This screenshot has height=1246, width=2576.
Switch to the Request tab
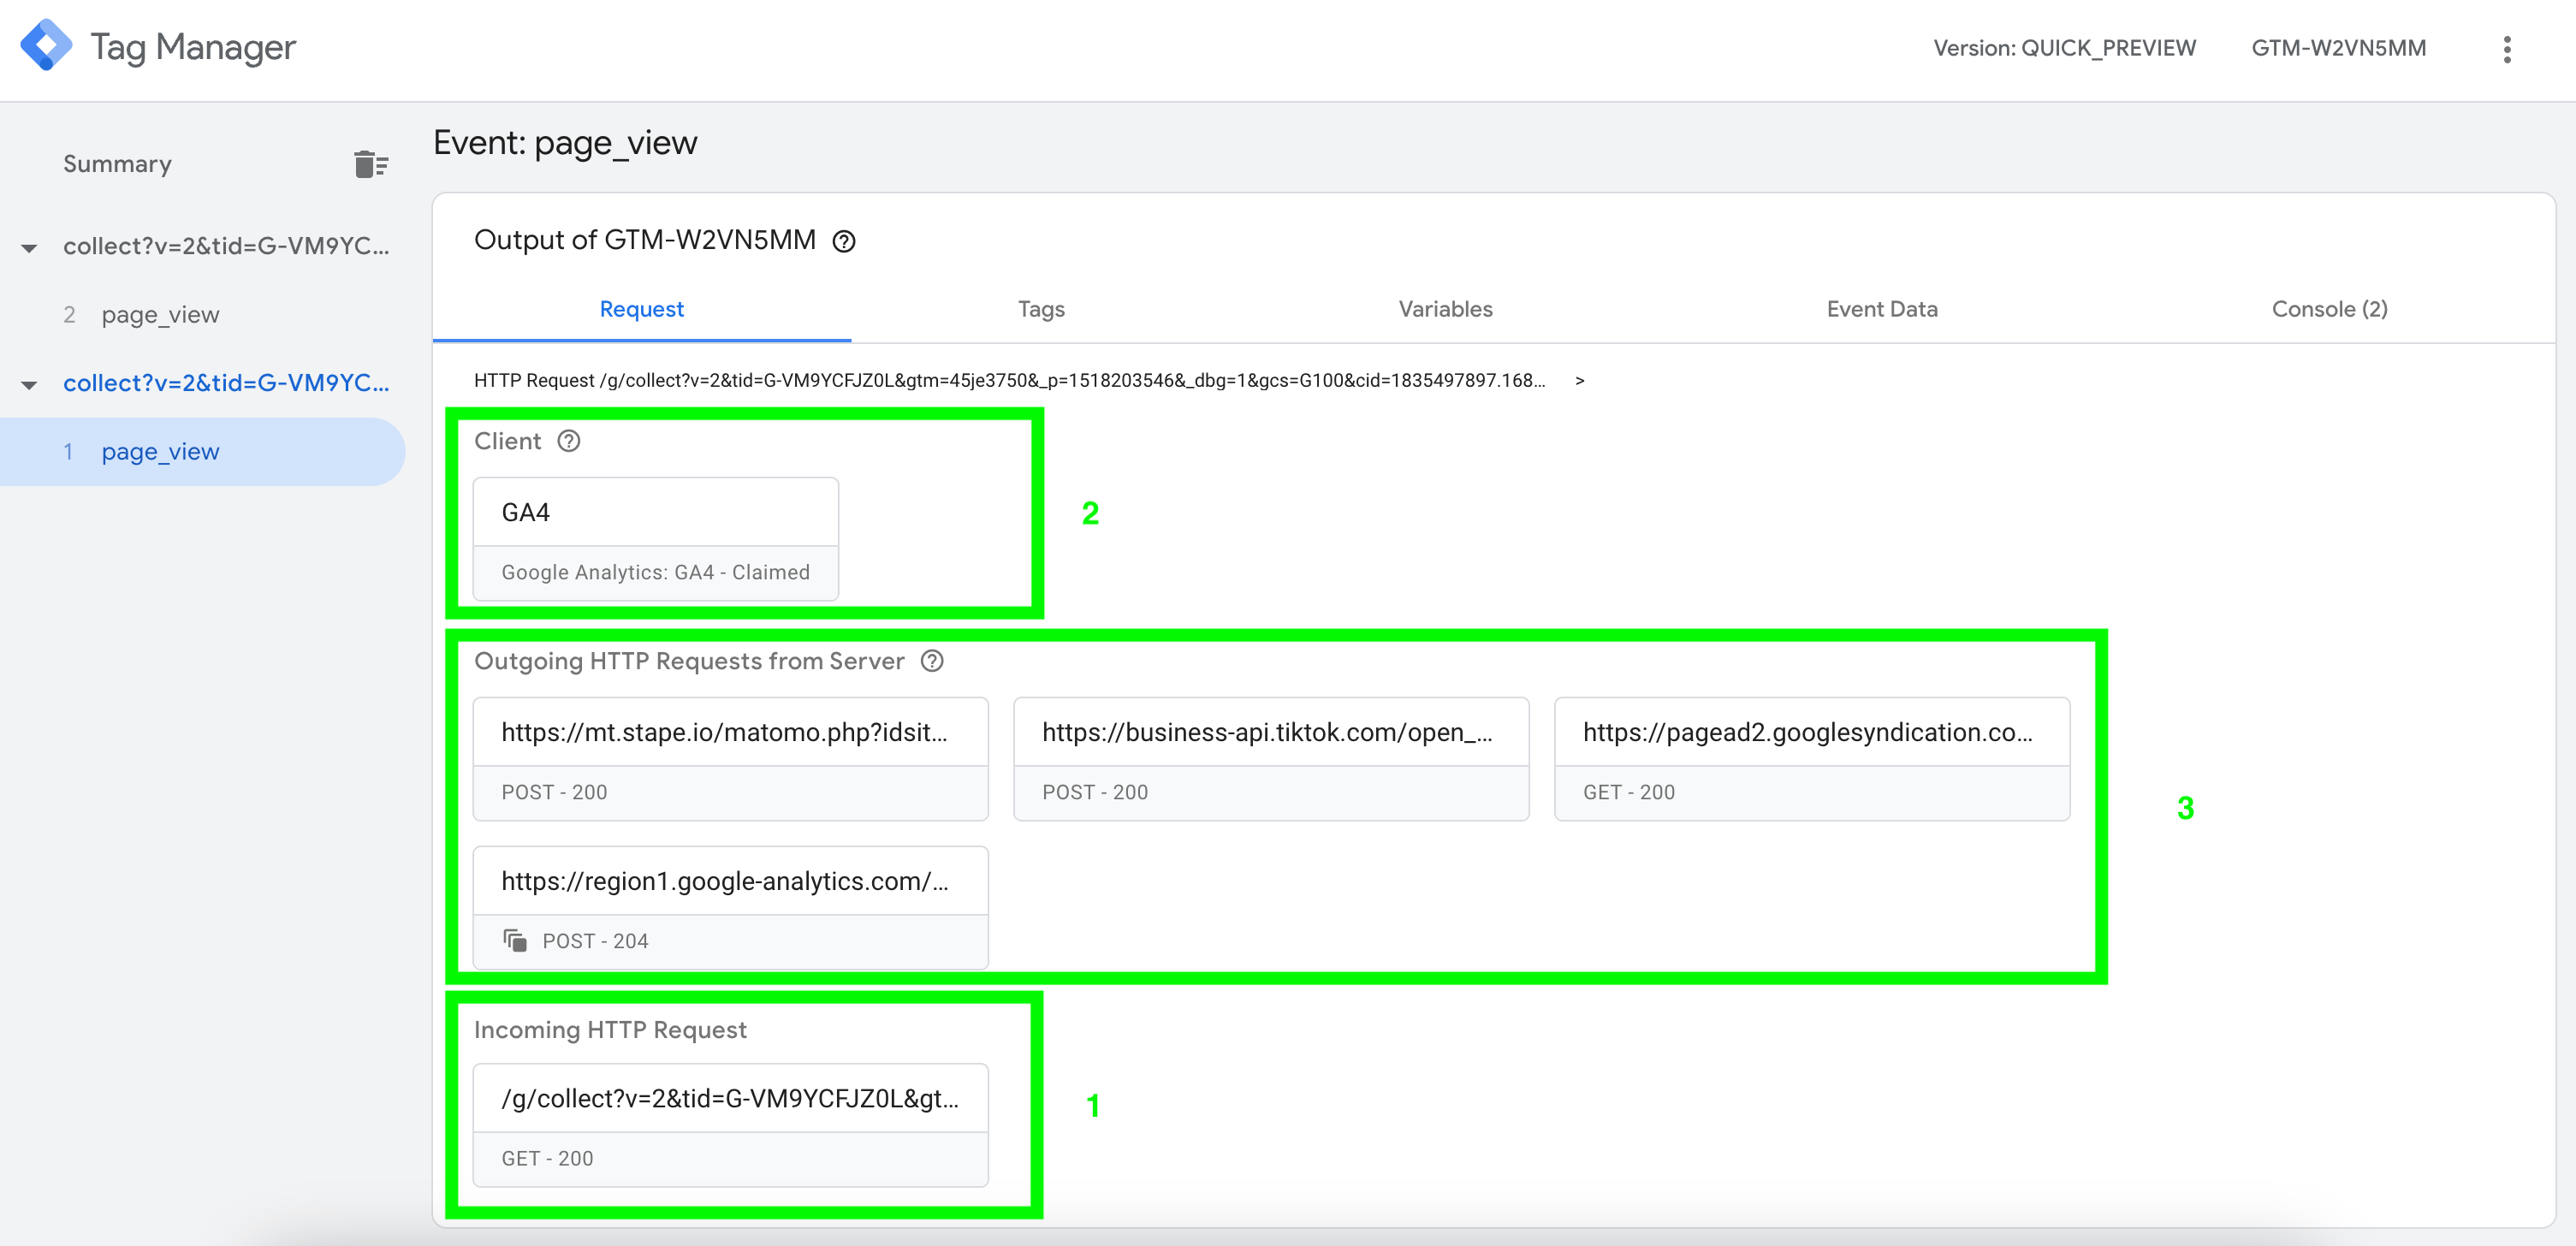(641, 309)
